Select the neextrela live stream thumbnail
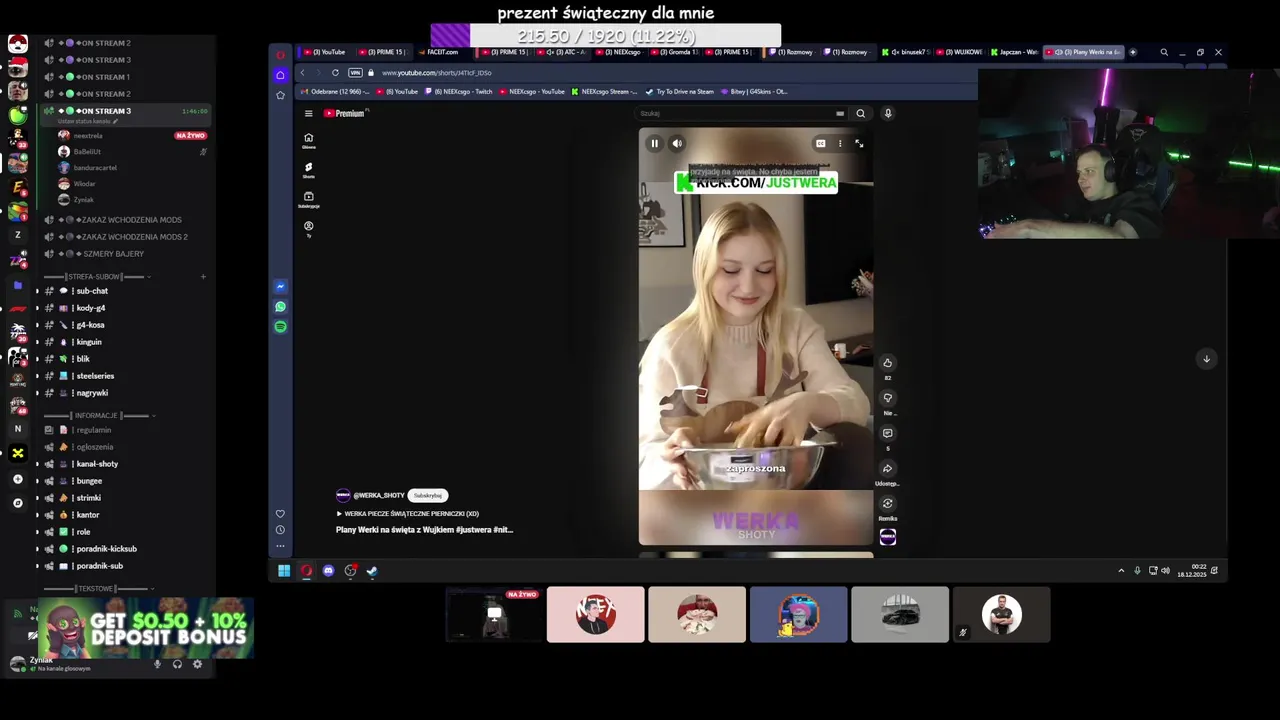This screenshot has height=720, width=1280. (494, 614)
